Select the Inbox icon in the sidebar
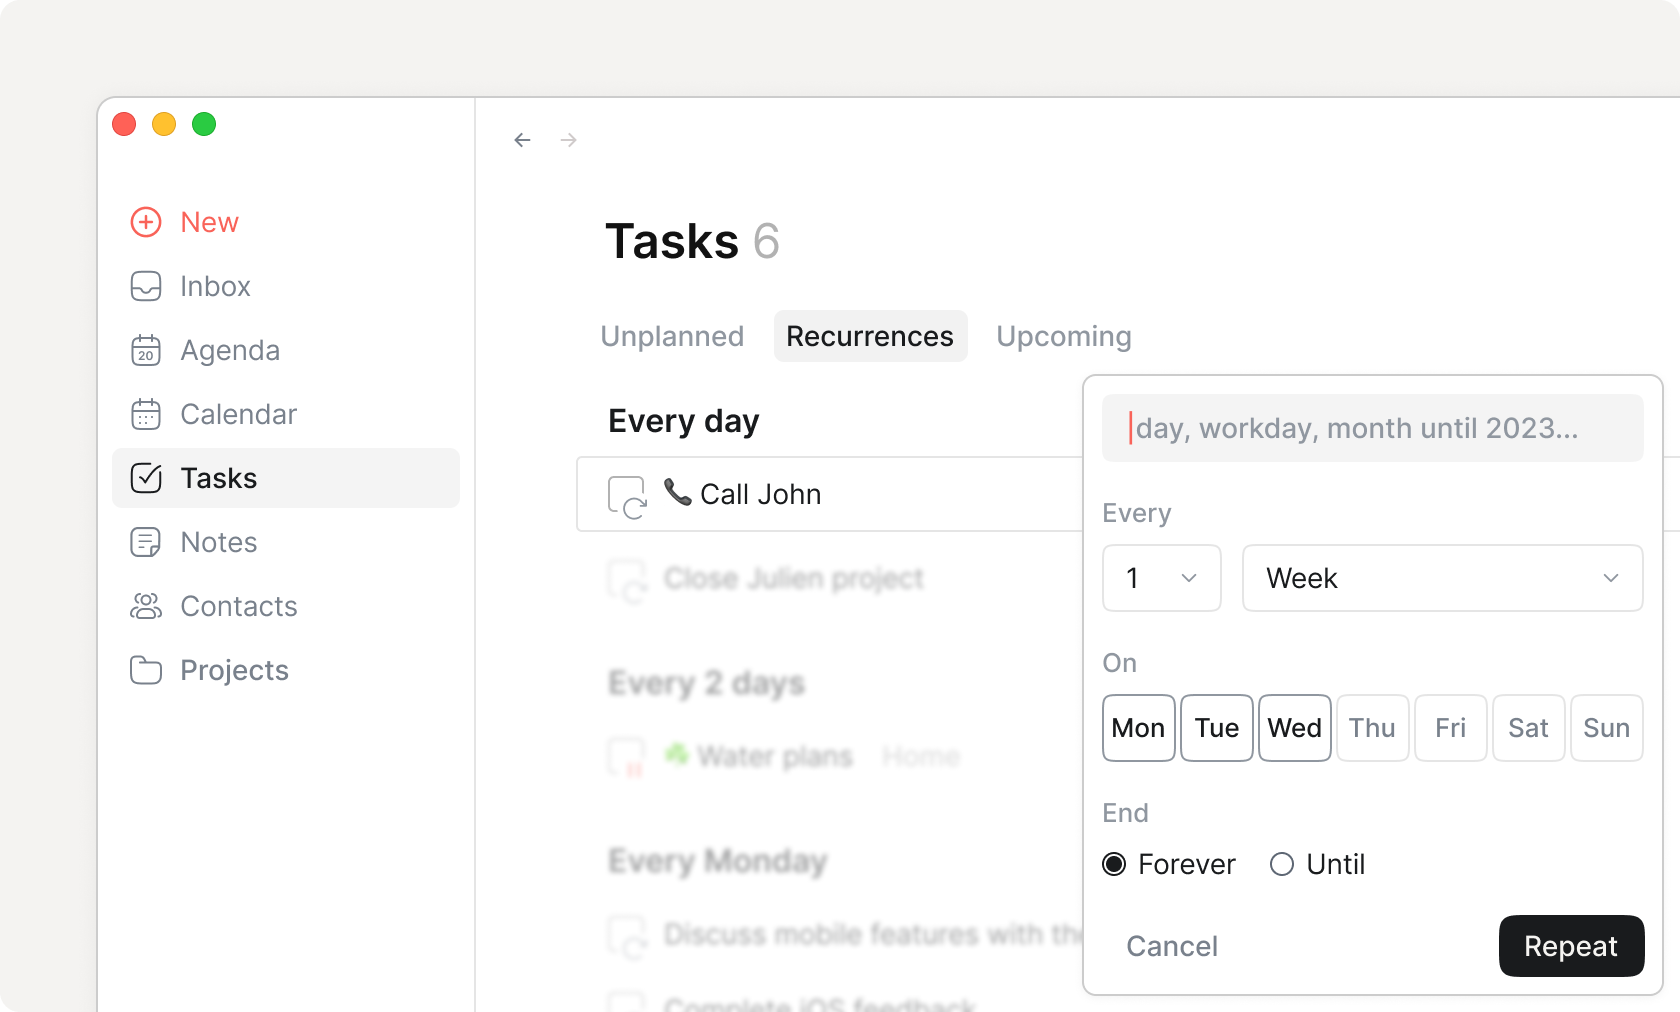The height and width of the screenshot is (1012, 1680). click(145, 286)
